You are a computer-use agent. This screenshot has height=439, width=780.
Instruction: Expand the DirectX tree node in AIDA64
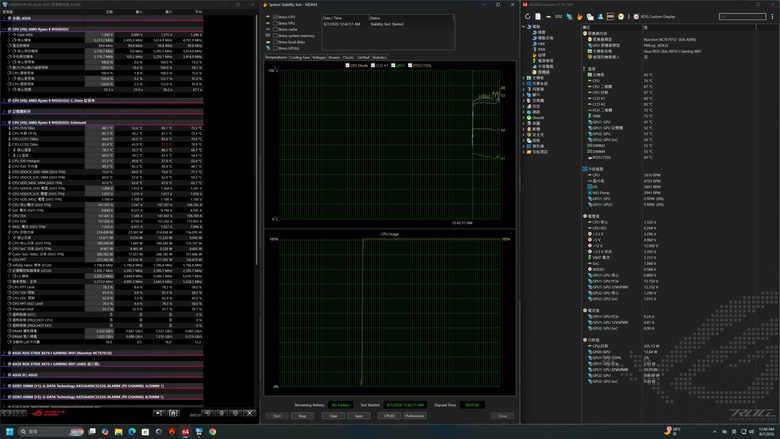[x=523, y=118]
